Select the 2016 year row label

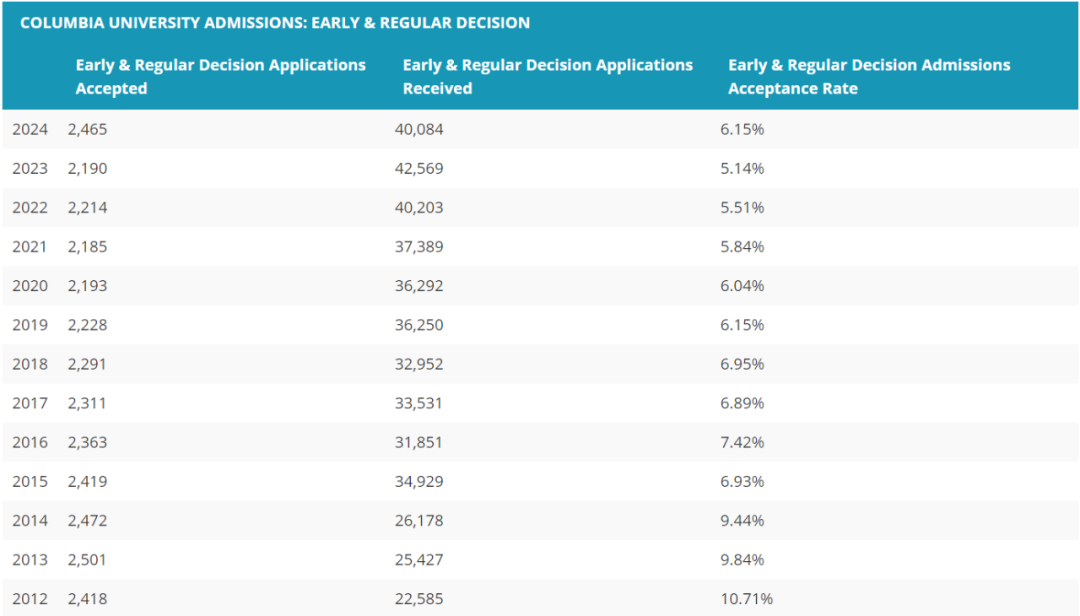(30, 442)
